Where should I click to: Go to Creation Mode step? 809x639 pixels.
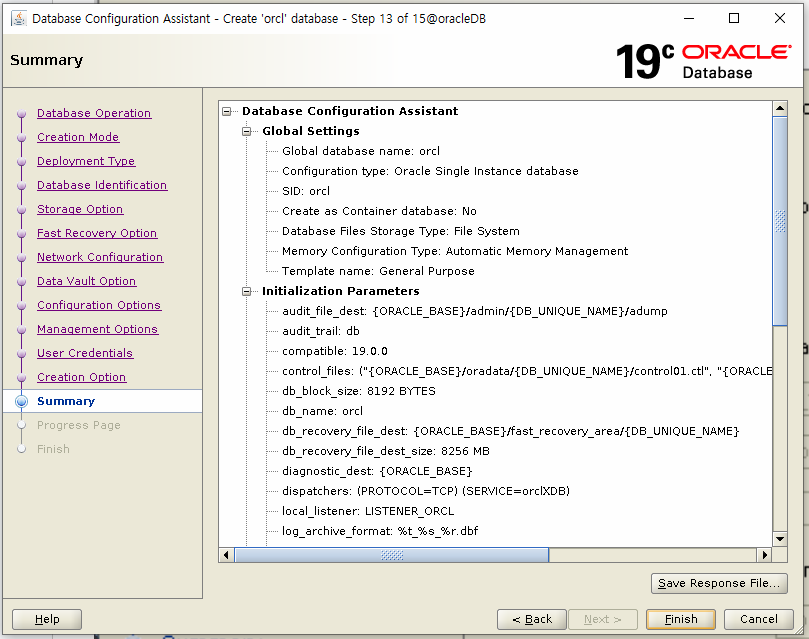coord(78,137)
